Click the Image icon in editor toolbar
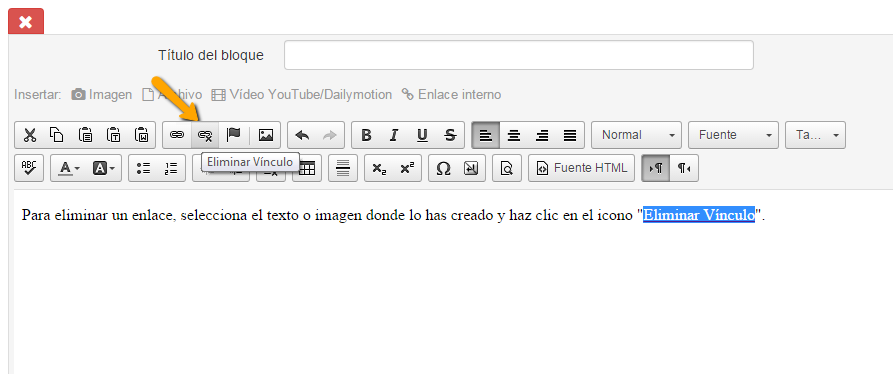The width and height of the screenshot is (893, 374). coord(266,135)
